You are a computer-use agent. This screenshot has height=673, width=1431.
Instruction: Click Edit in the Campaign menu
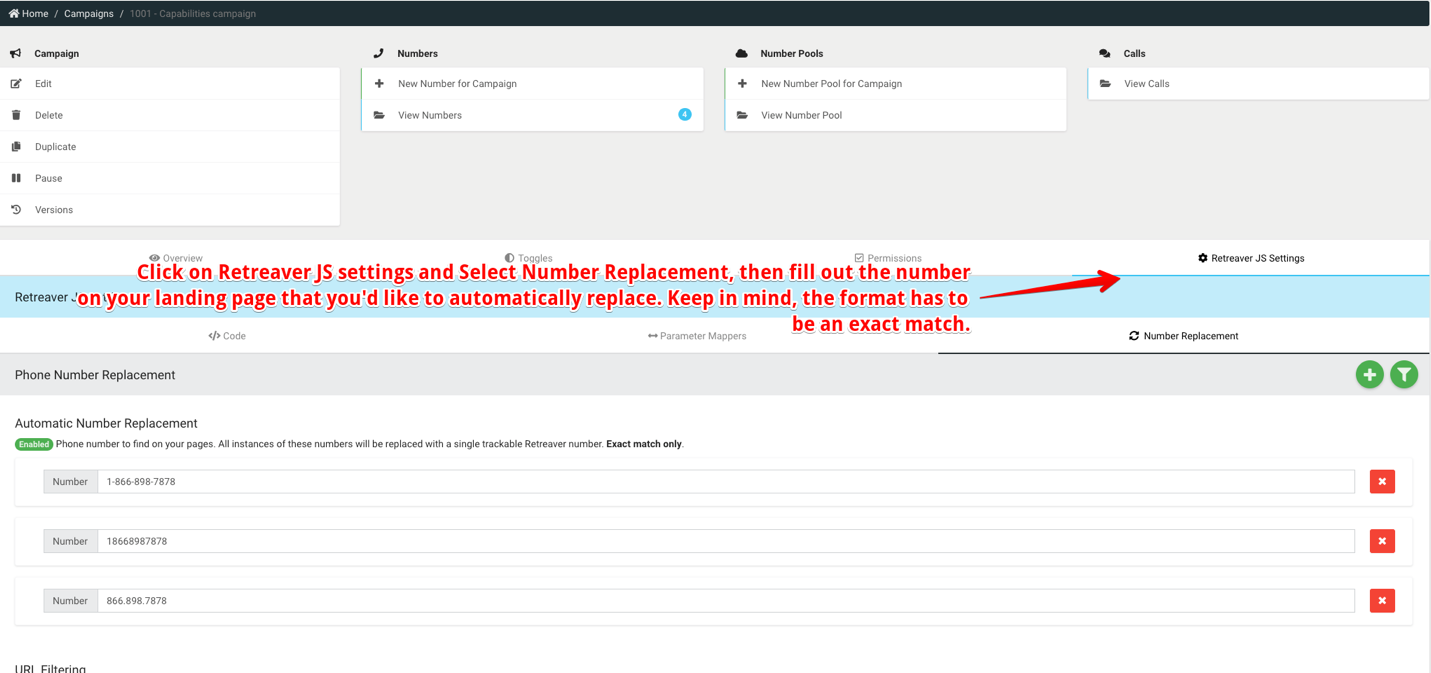[43, 84]
